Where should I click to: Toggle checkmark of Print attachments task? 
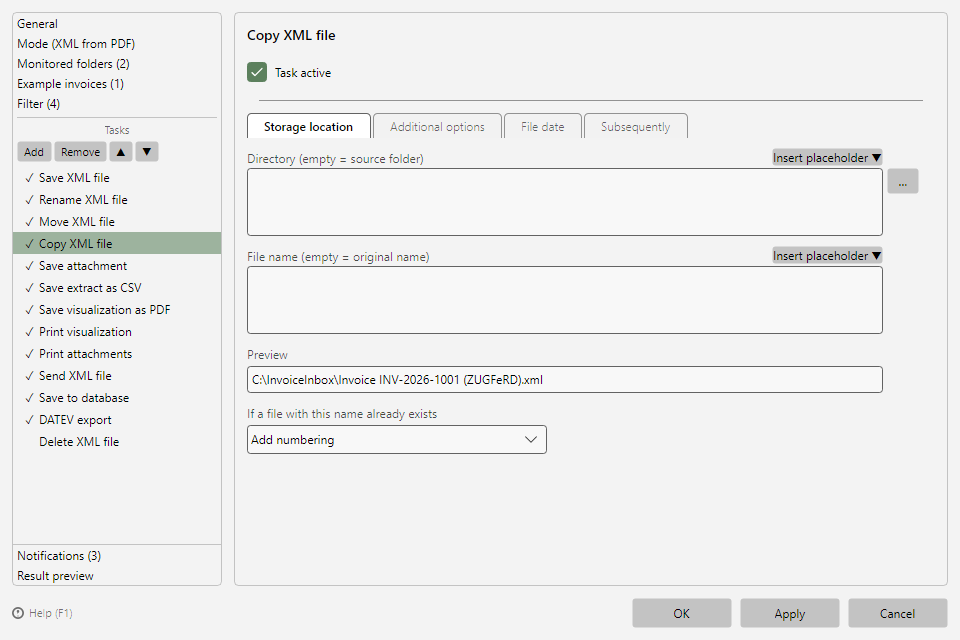tap(29, 355)
